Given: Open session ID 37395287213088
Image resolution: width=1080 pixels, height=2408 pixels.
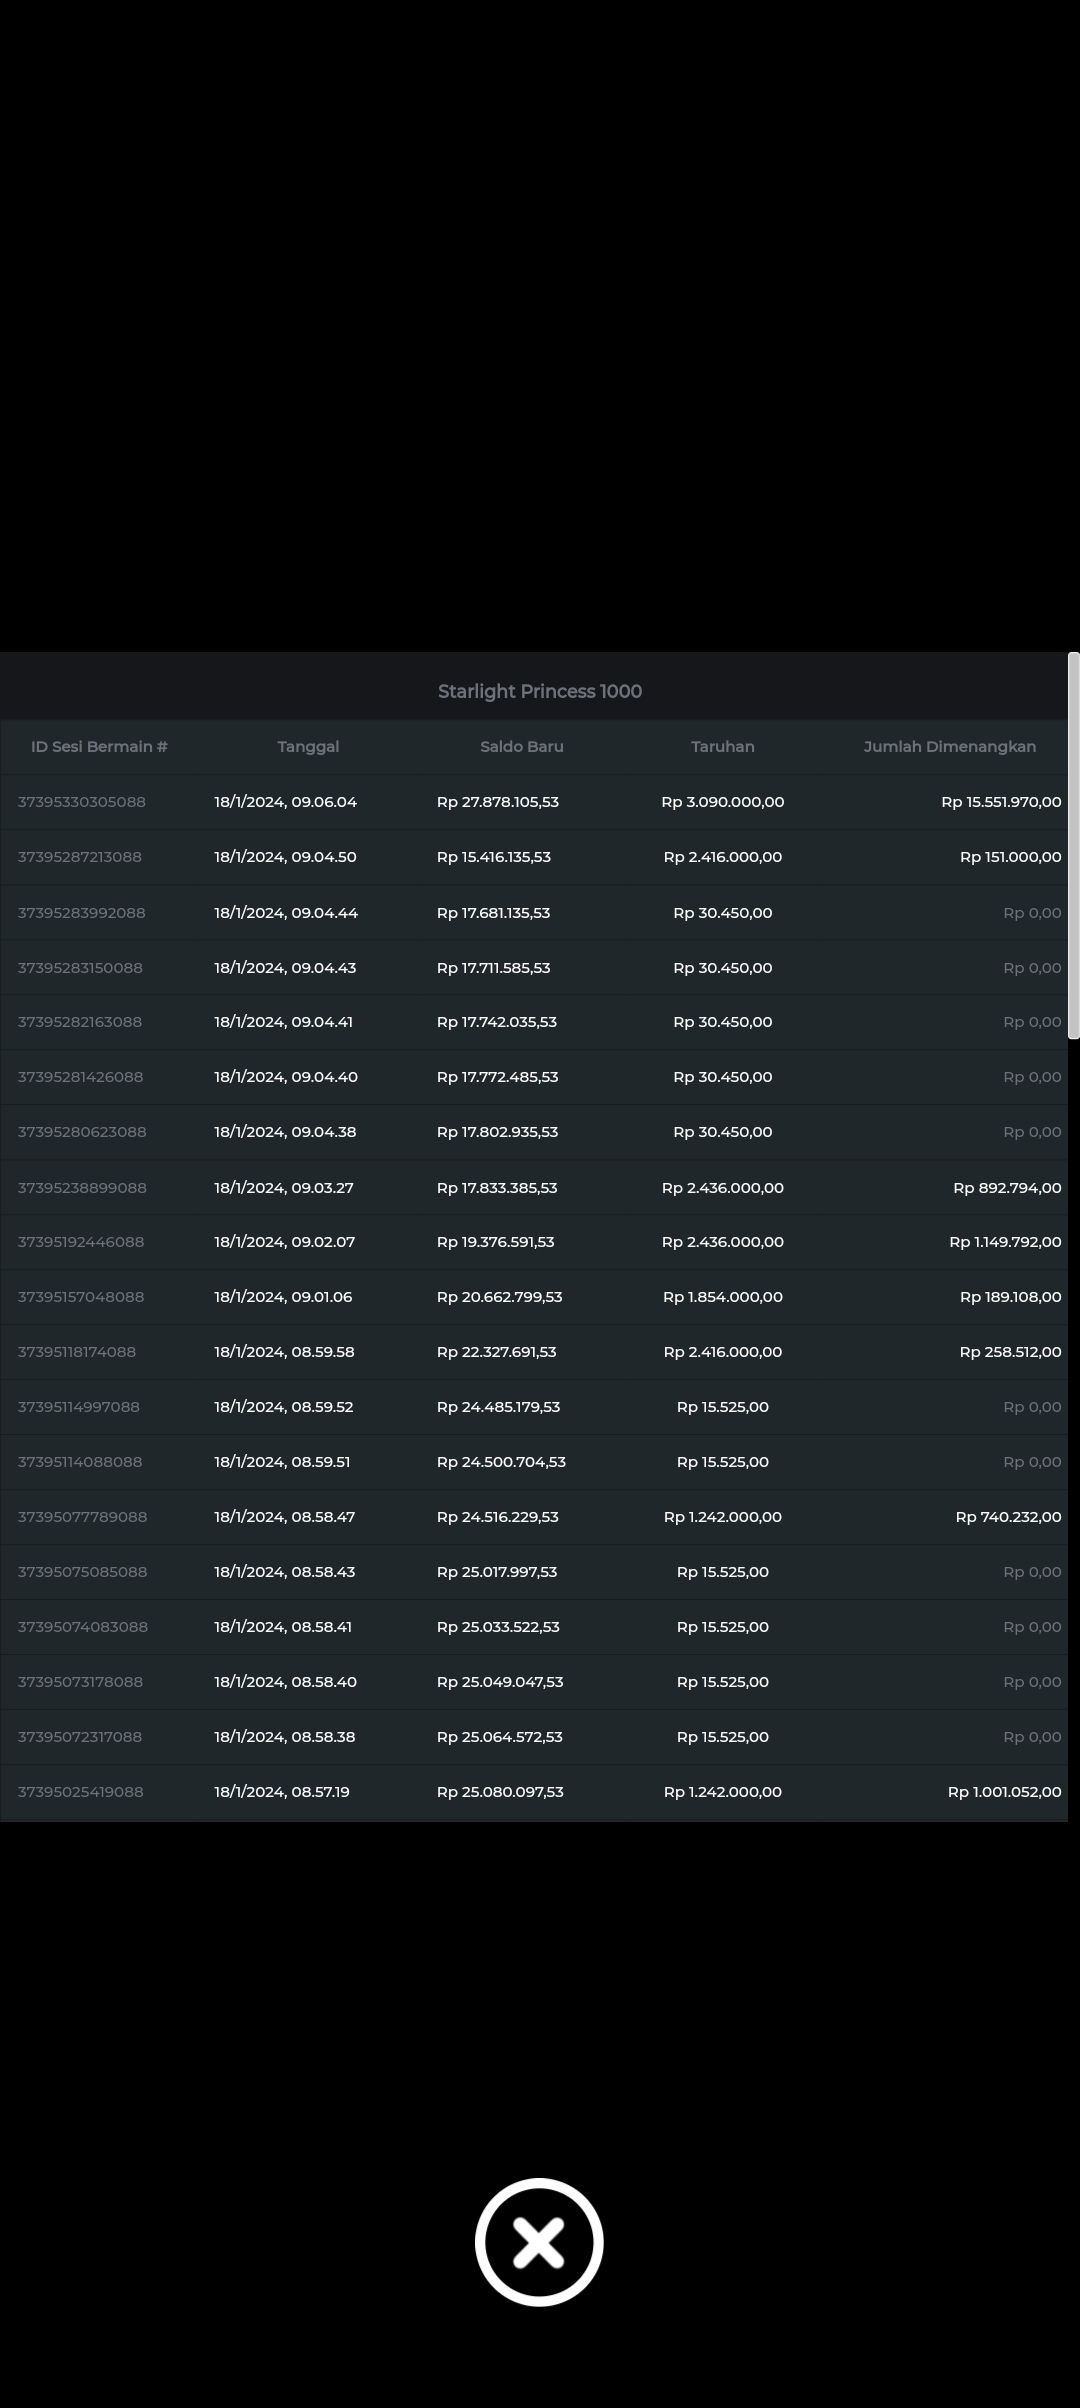Looking at the screenshot, I should tap(80, 857).
